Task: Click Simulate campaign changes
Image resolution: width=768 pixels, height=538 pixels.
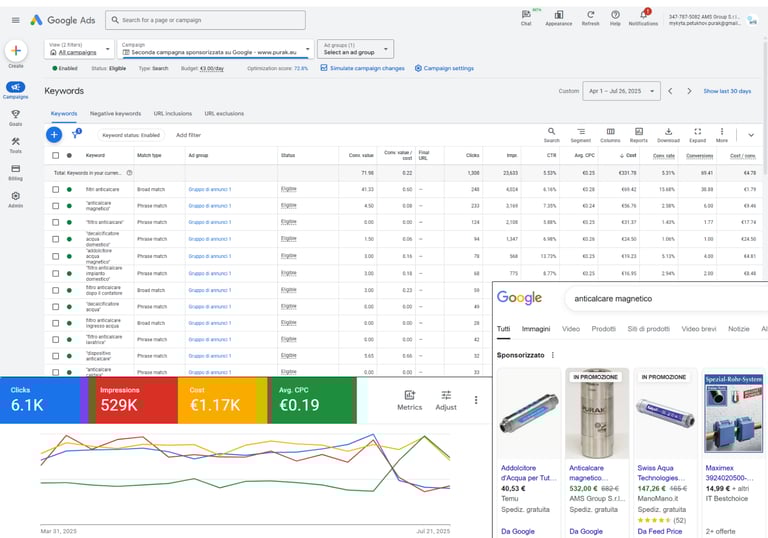Action: pos(362,68)
